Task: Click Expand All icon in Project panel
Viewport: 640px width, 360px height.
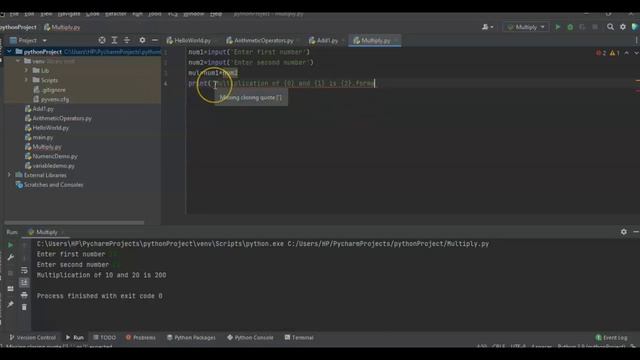Action: pos(114,40)
